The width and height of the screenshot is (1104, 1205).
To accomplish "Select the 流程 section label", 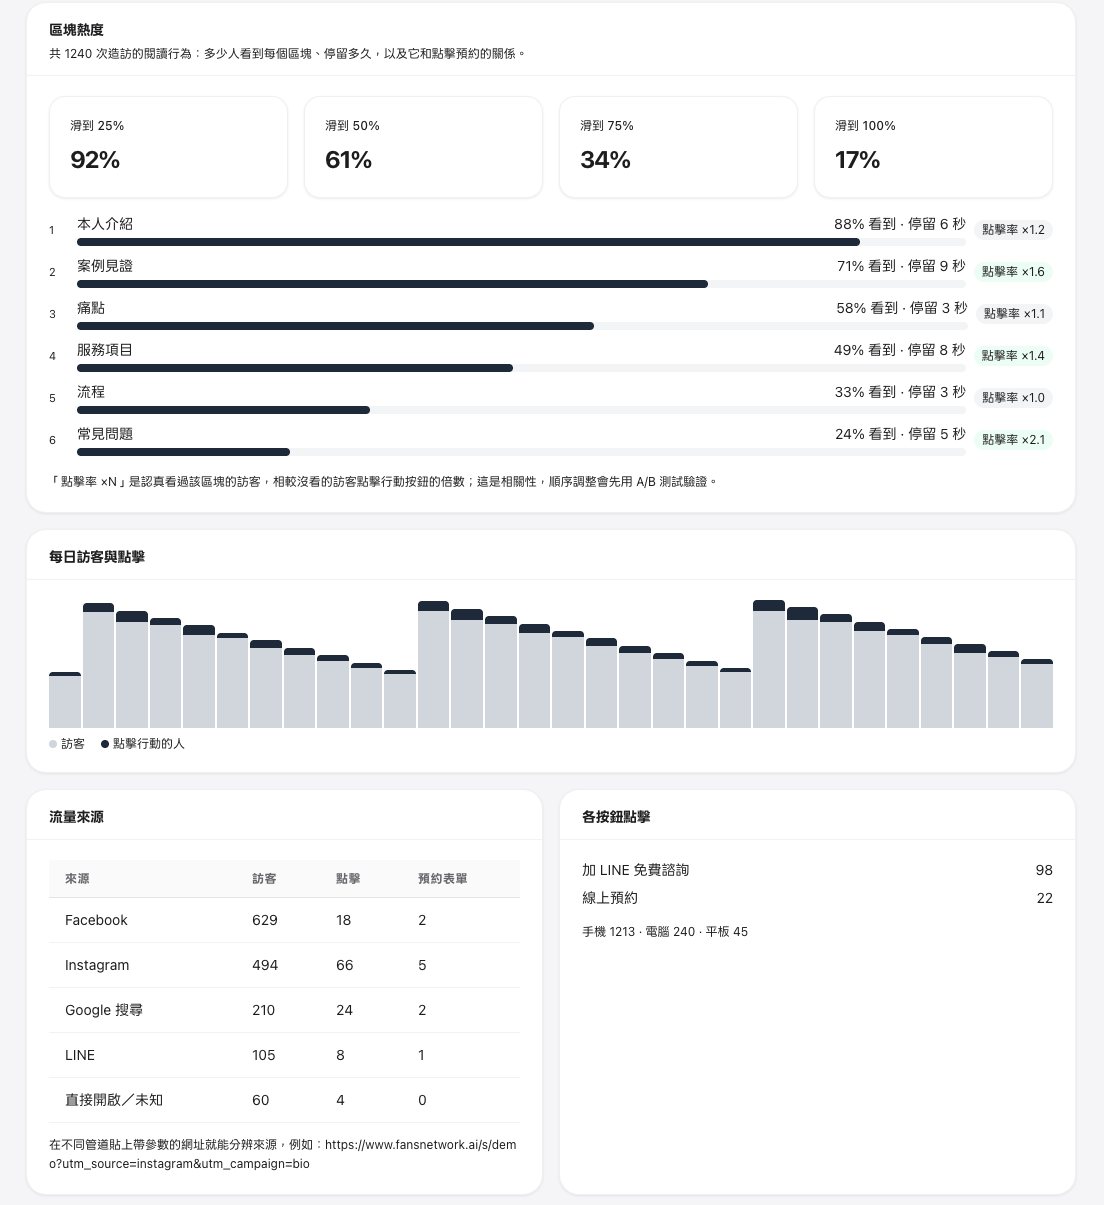I will point(91,392).
